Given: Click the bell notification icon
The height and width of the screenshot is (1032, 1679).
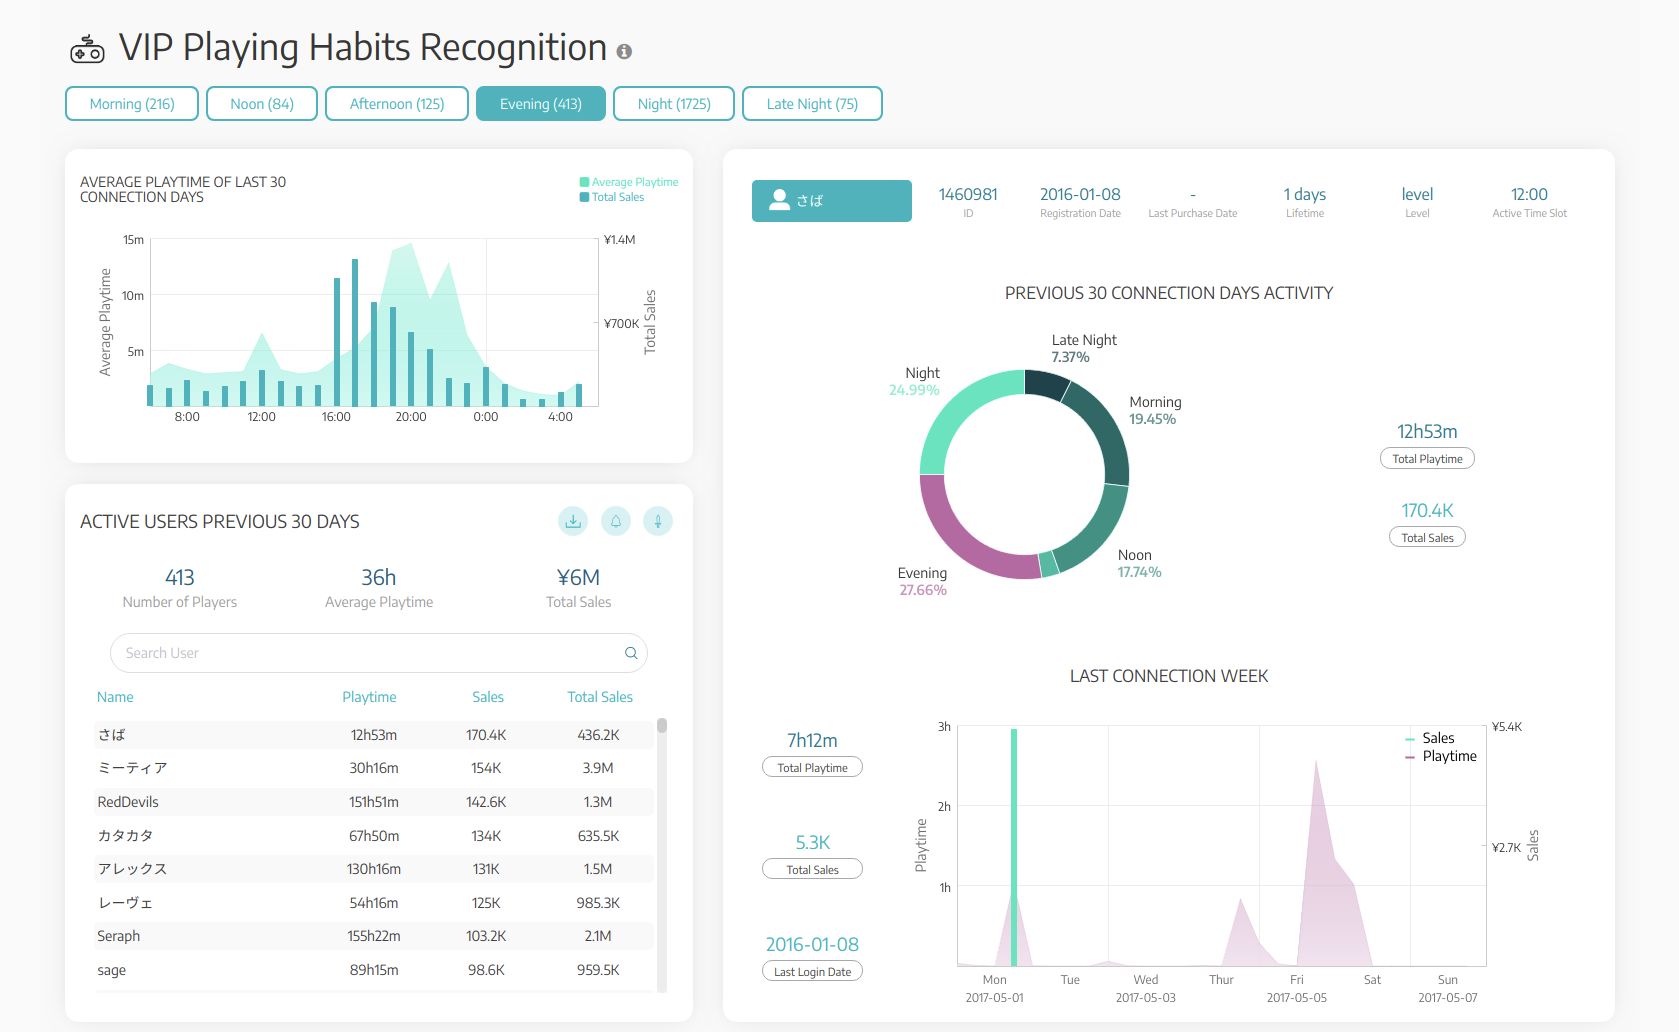Looking at the screenshot, I should (x=616, y=521).
